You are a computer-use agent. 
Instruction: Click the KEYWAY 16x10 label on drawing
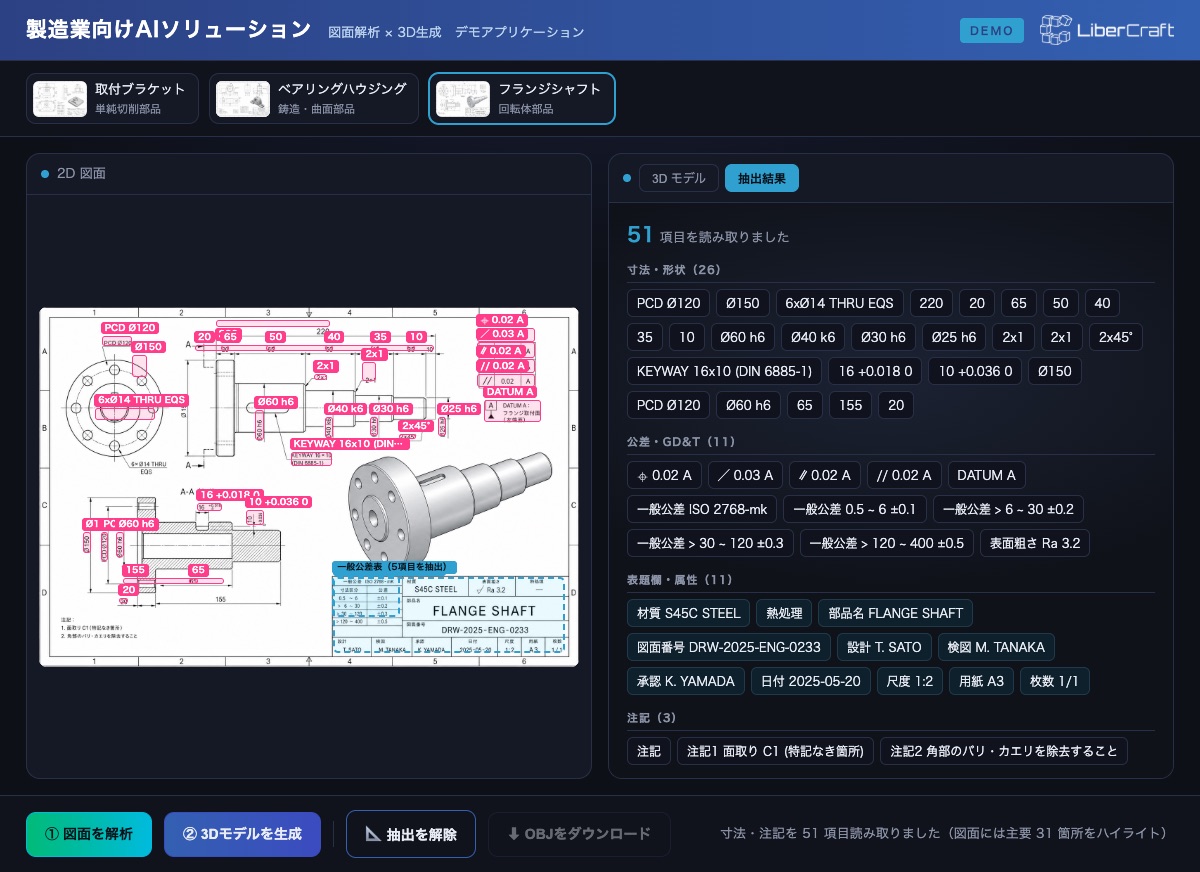350,443
